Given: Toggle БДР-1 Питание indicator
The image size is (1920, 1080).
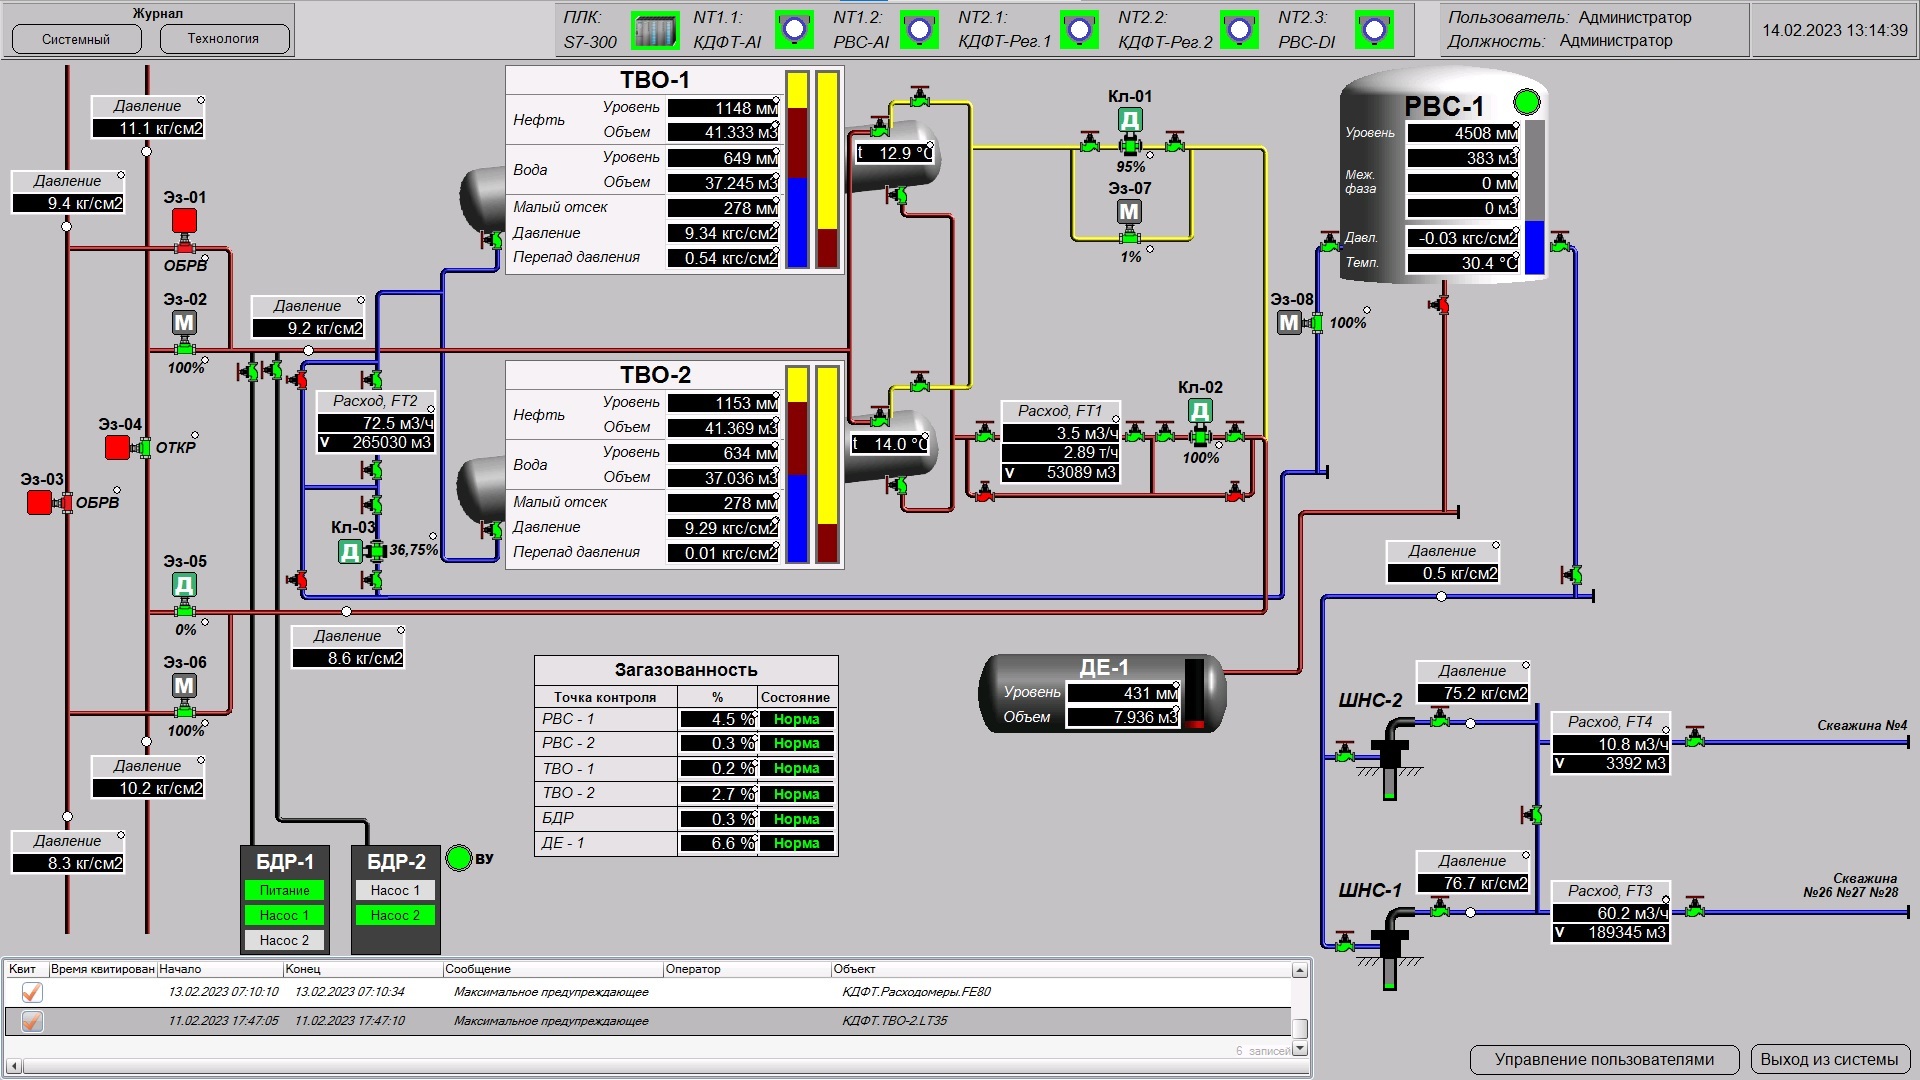Looking at the screenshot, I should tap(284, 890).
